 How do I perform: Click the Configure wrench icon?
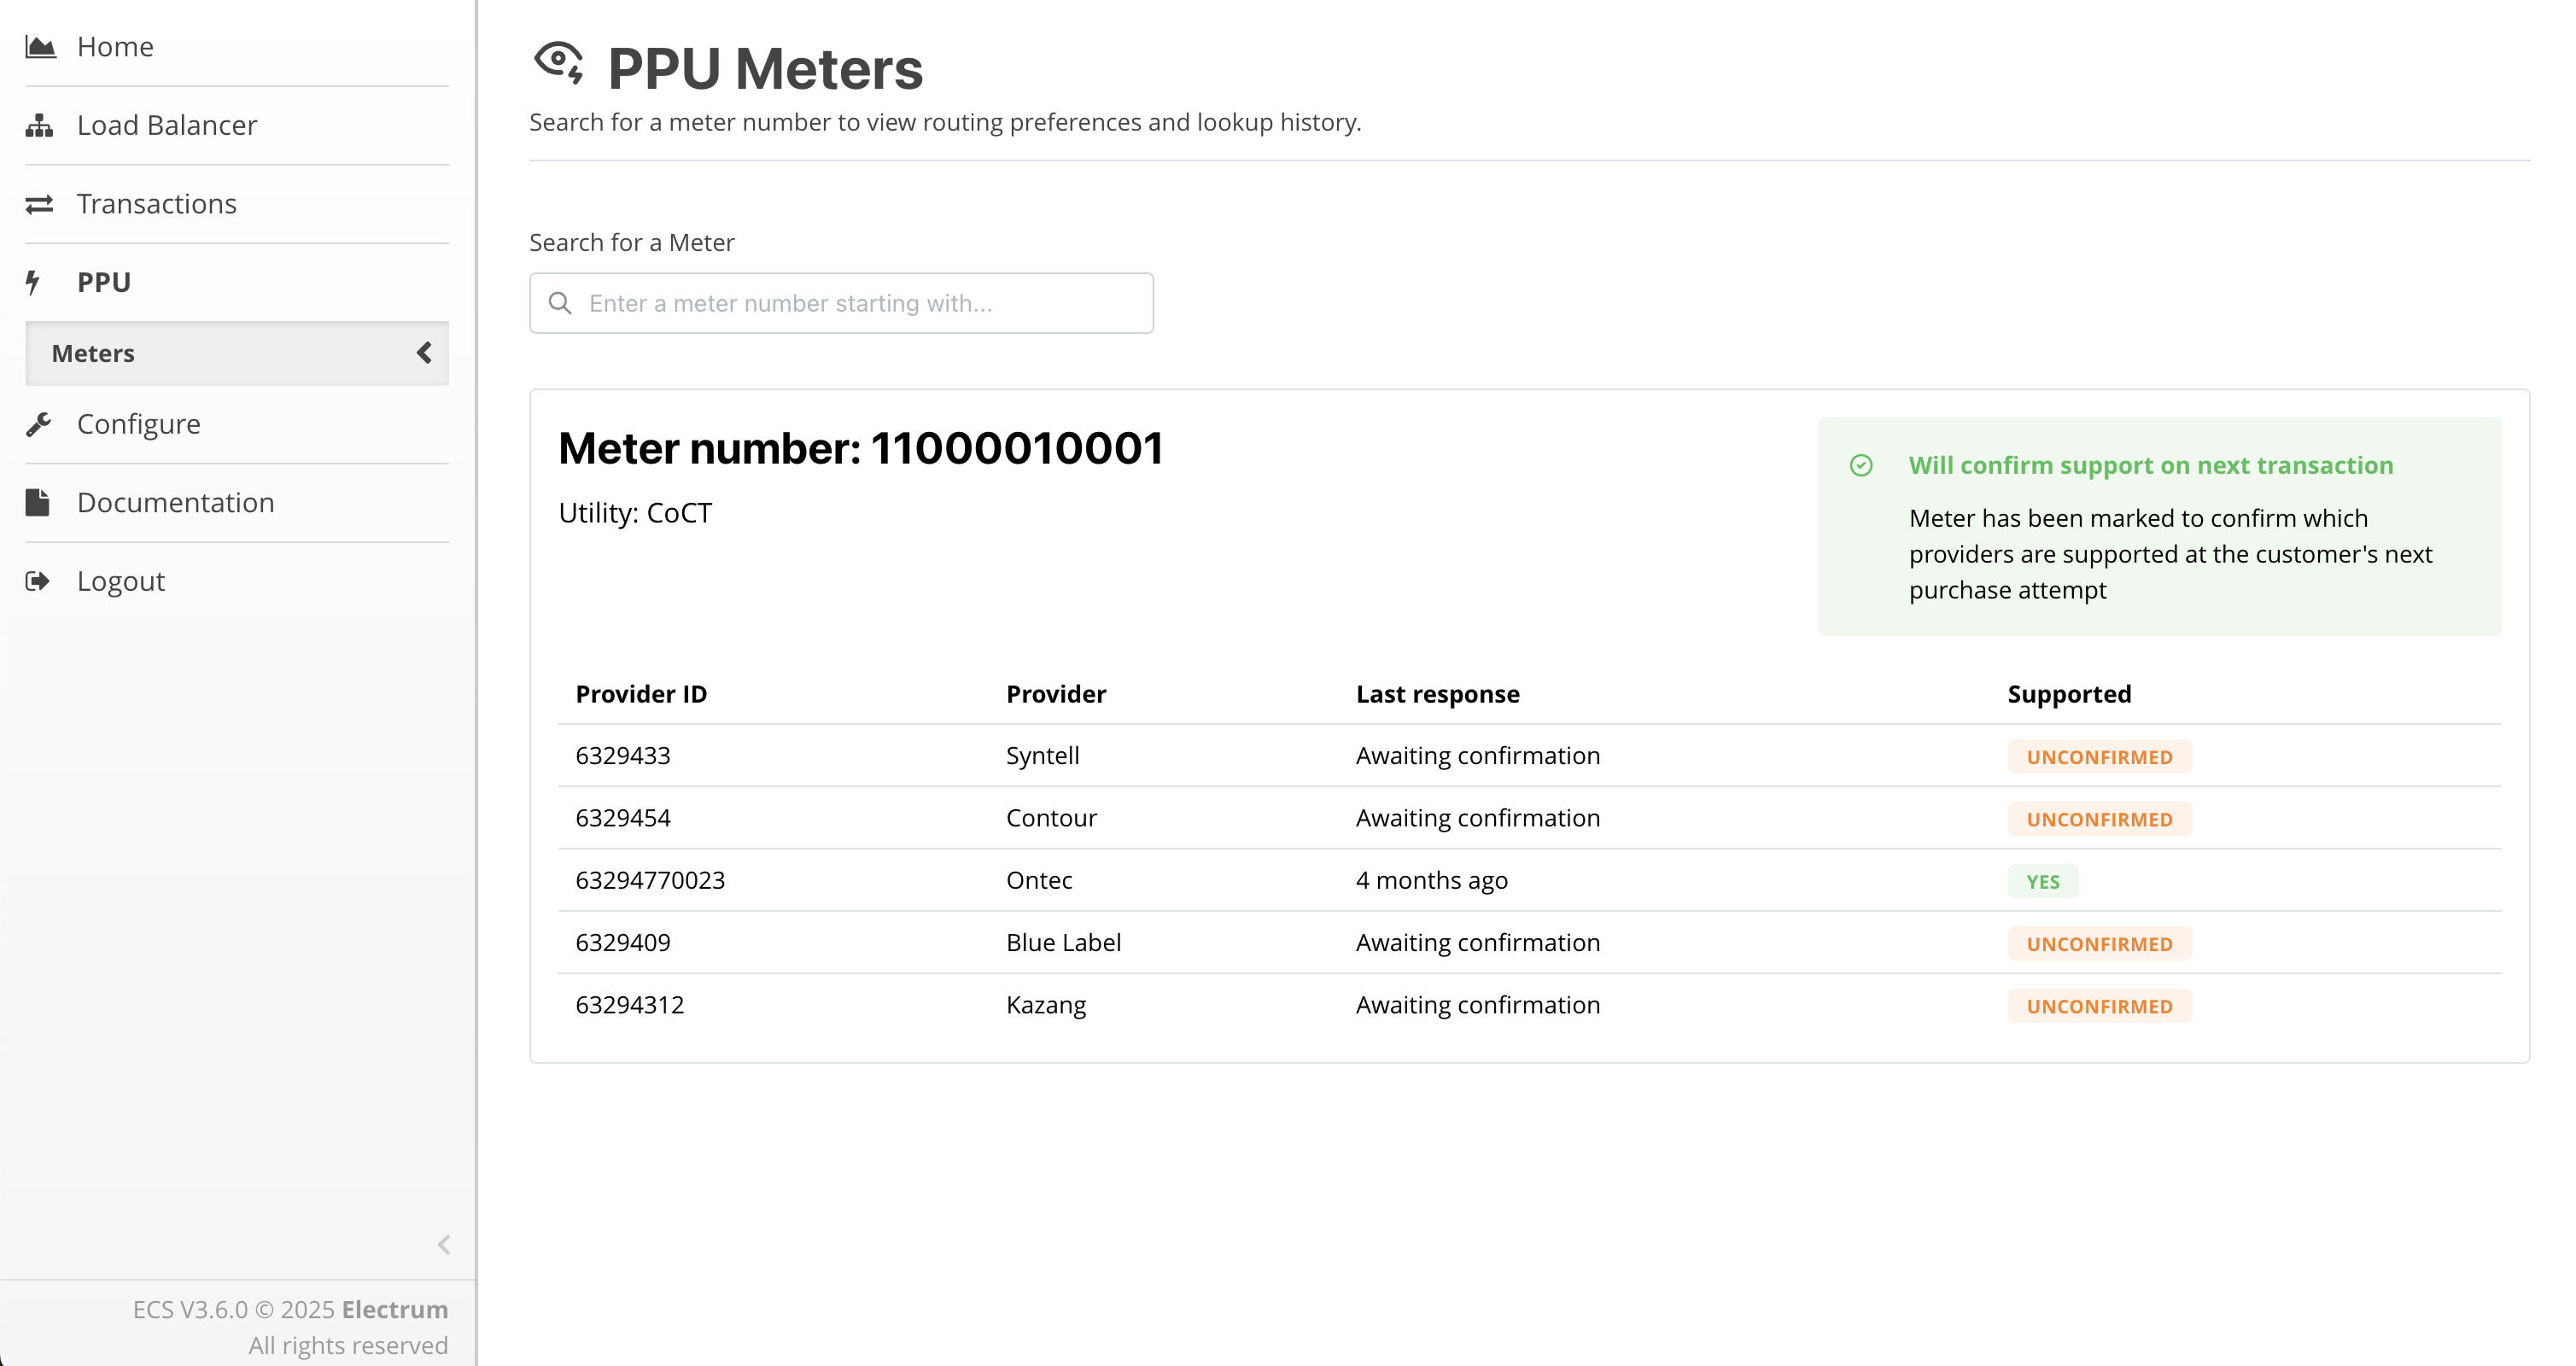pos(39,424)
